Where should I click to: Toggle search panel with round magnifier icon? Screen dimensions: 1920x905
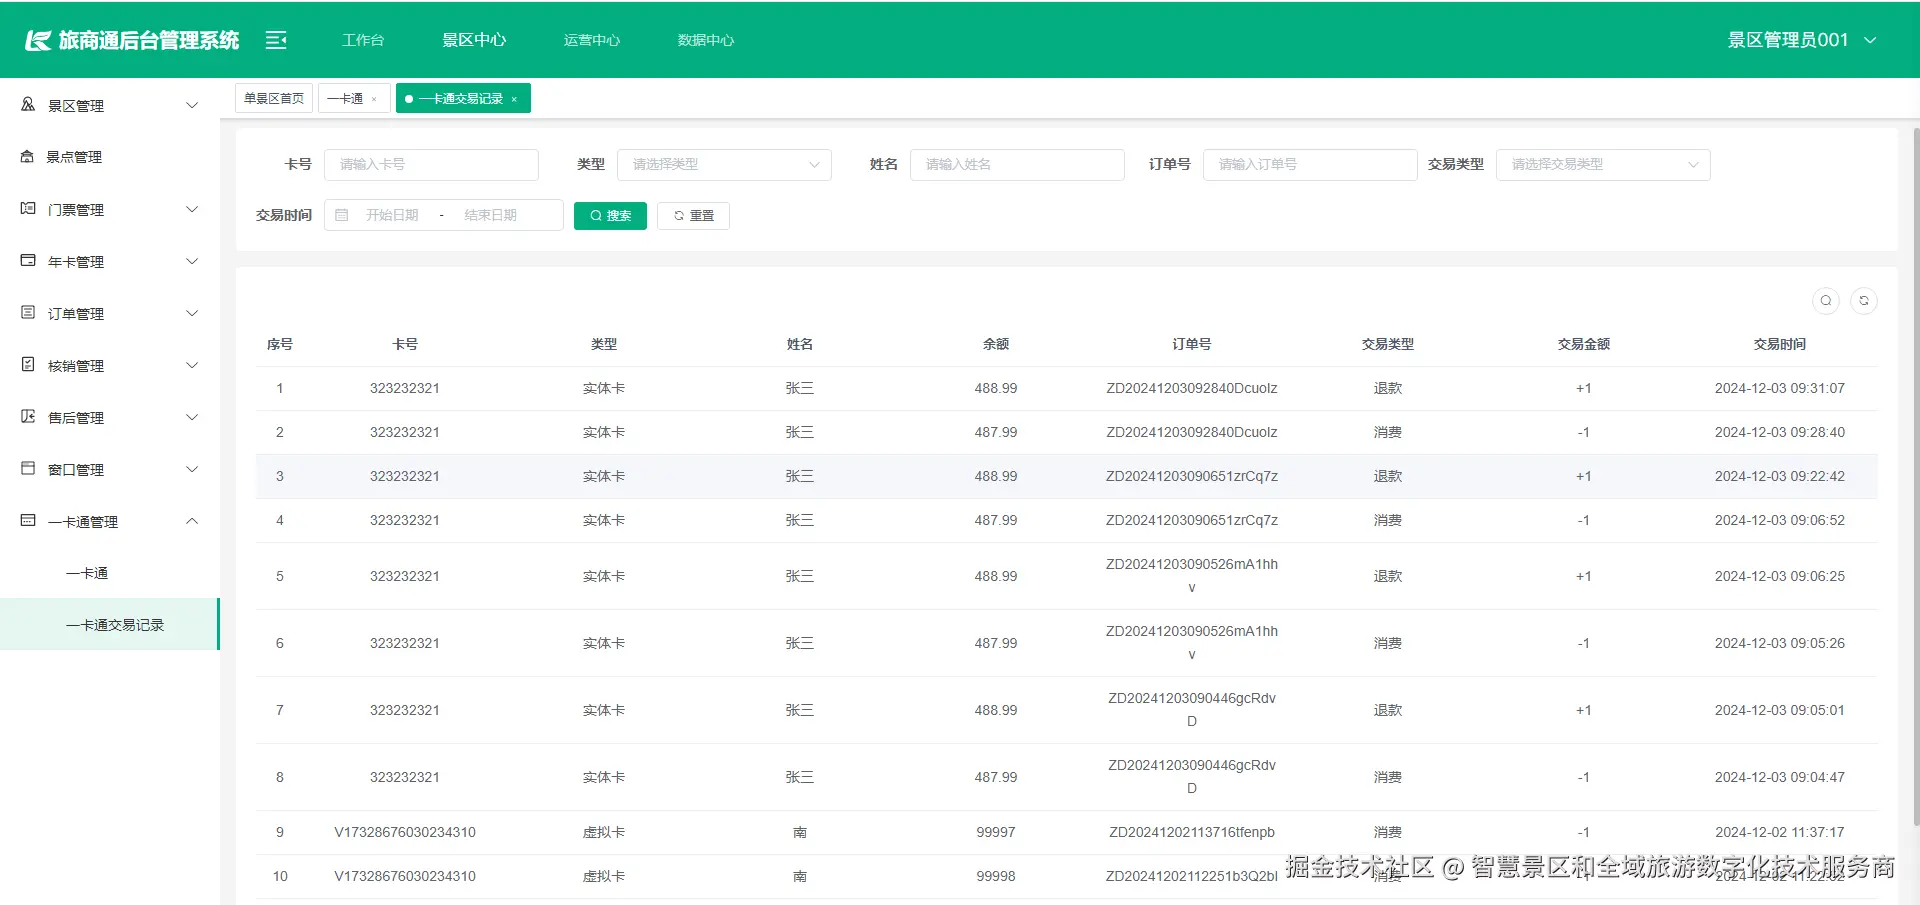point(1826,301)
